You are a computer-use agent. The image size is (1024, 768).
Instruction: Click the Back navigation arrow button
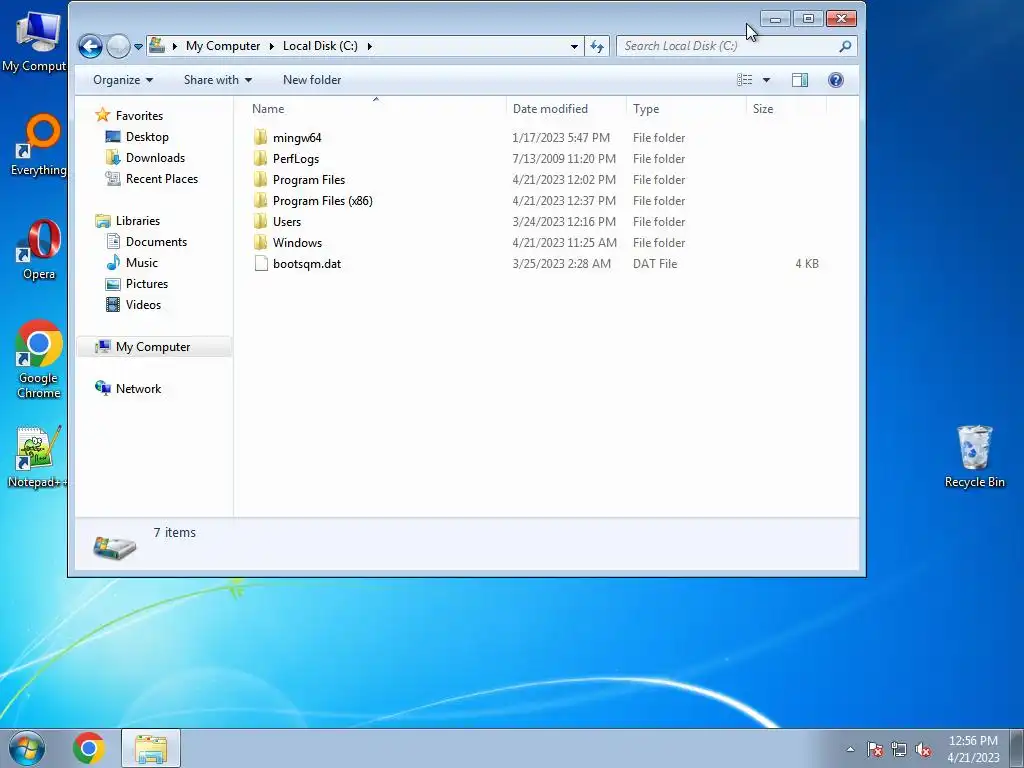click(x=90, y=46)
